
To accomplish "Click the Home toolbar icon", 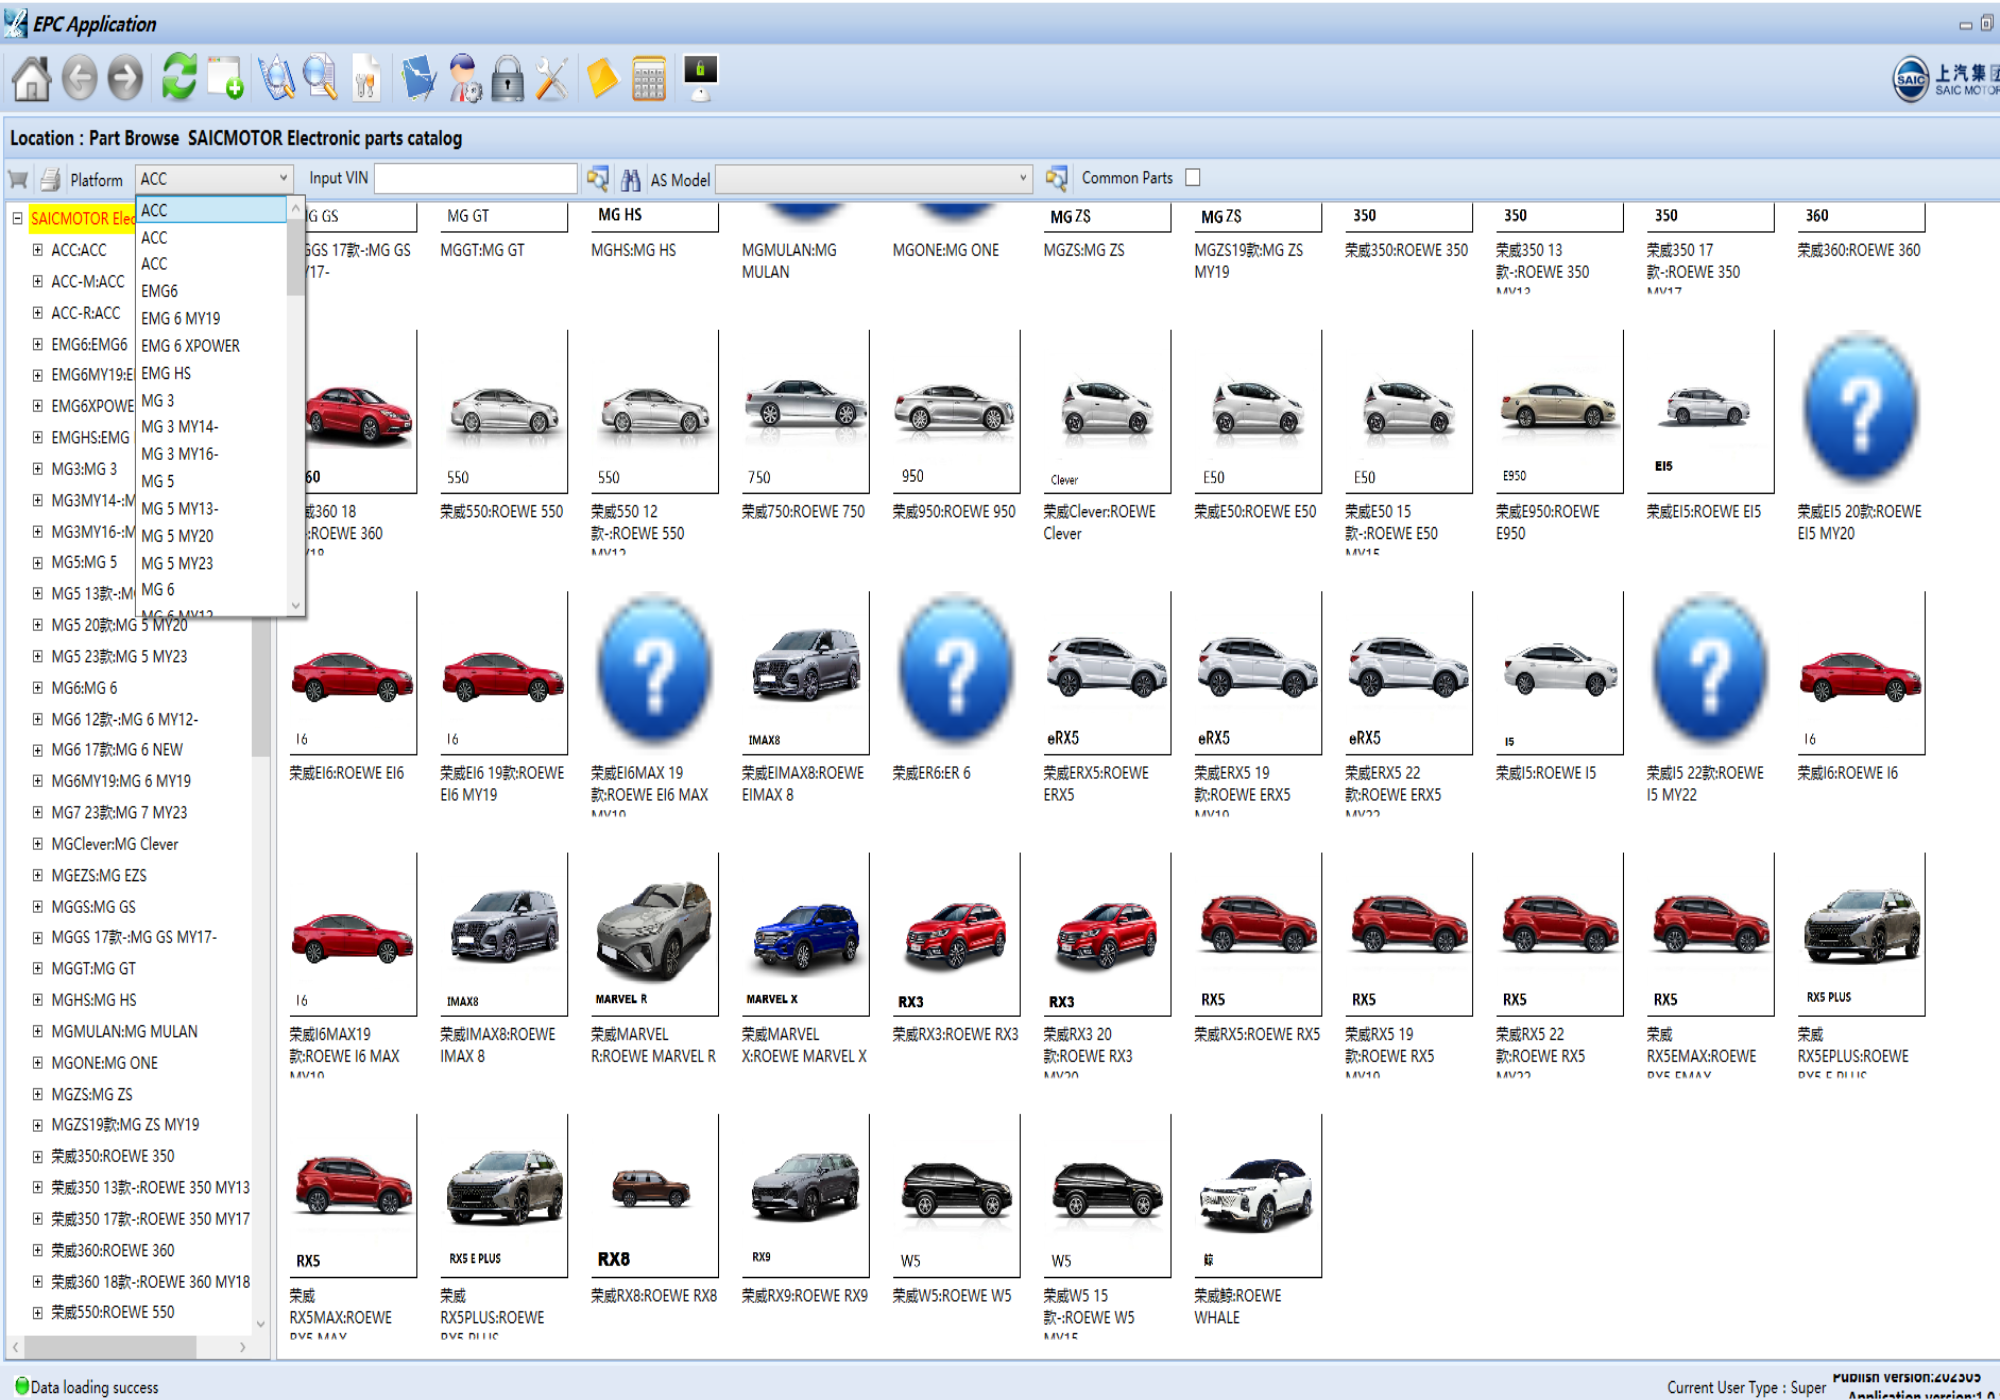I will (x=32, y=79).
